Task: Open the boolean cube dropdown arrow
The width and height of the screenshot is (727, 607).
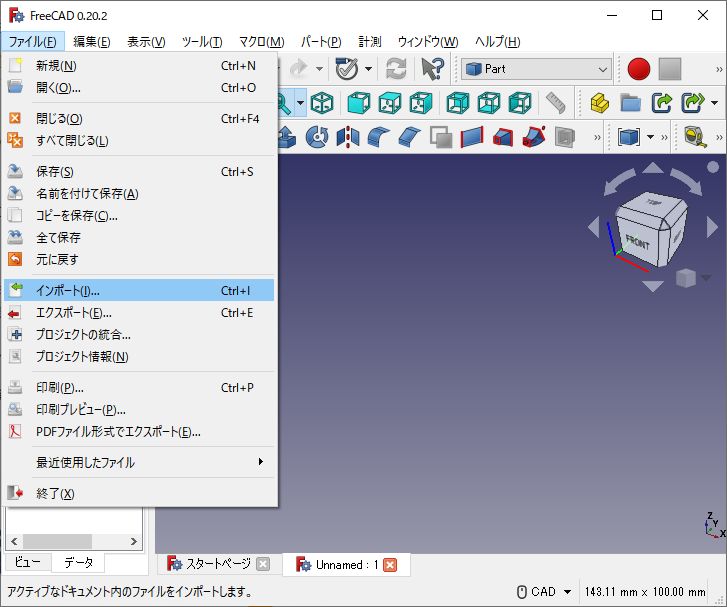Action: [650, 137]
